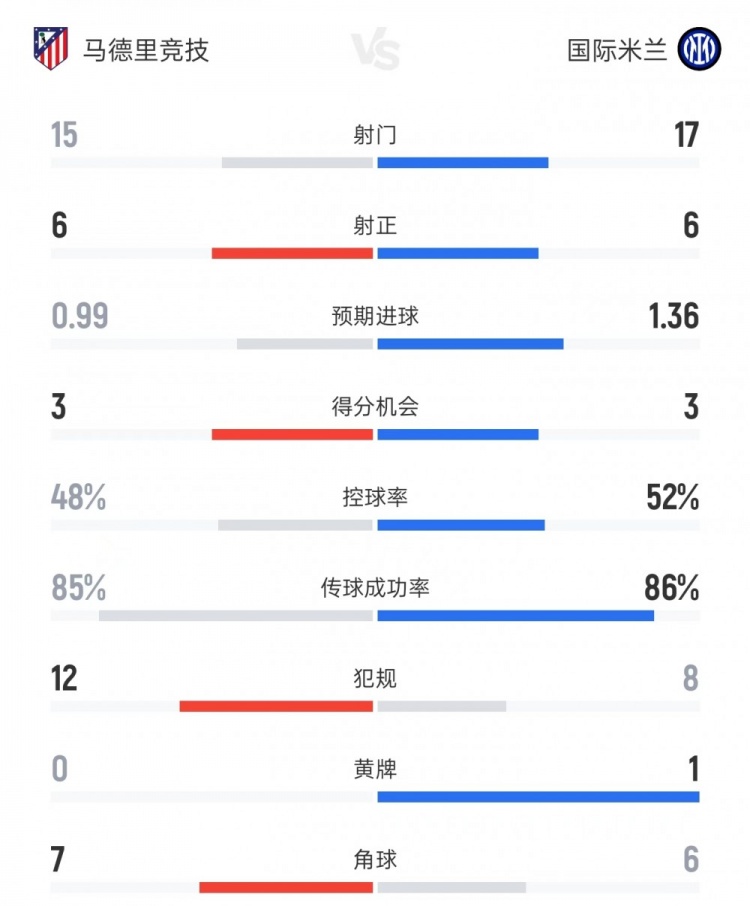750x906 pixels.
Task: Click the blue 黄牌 bar for Inter
Action: pos(538,797)
